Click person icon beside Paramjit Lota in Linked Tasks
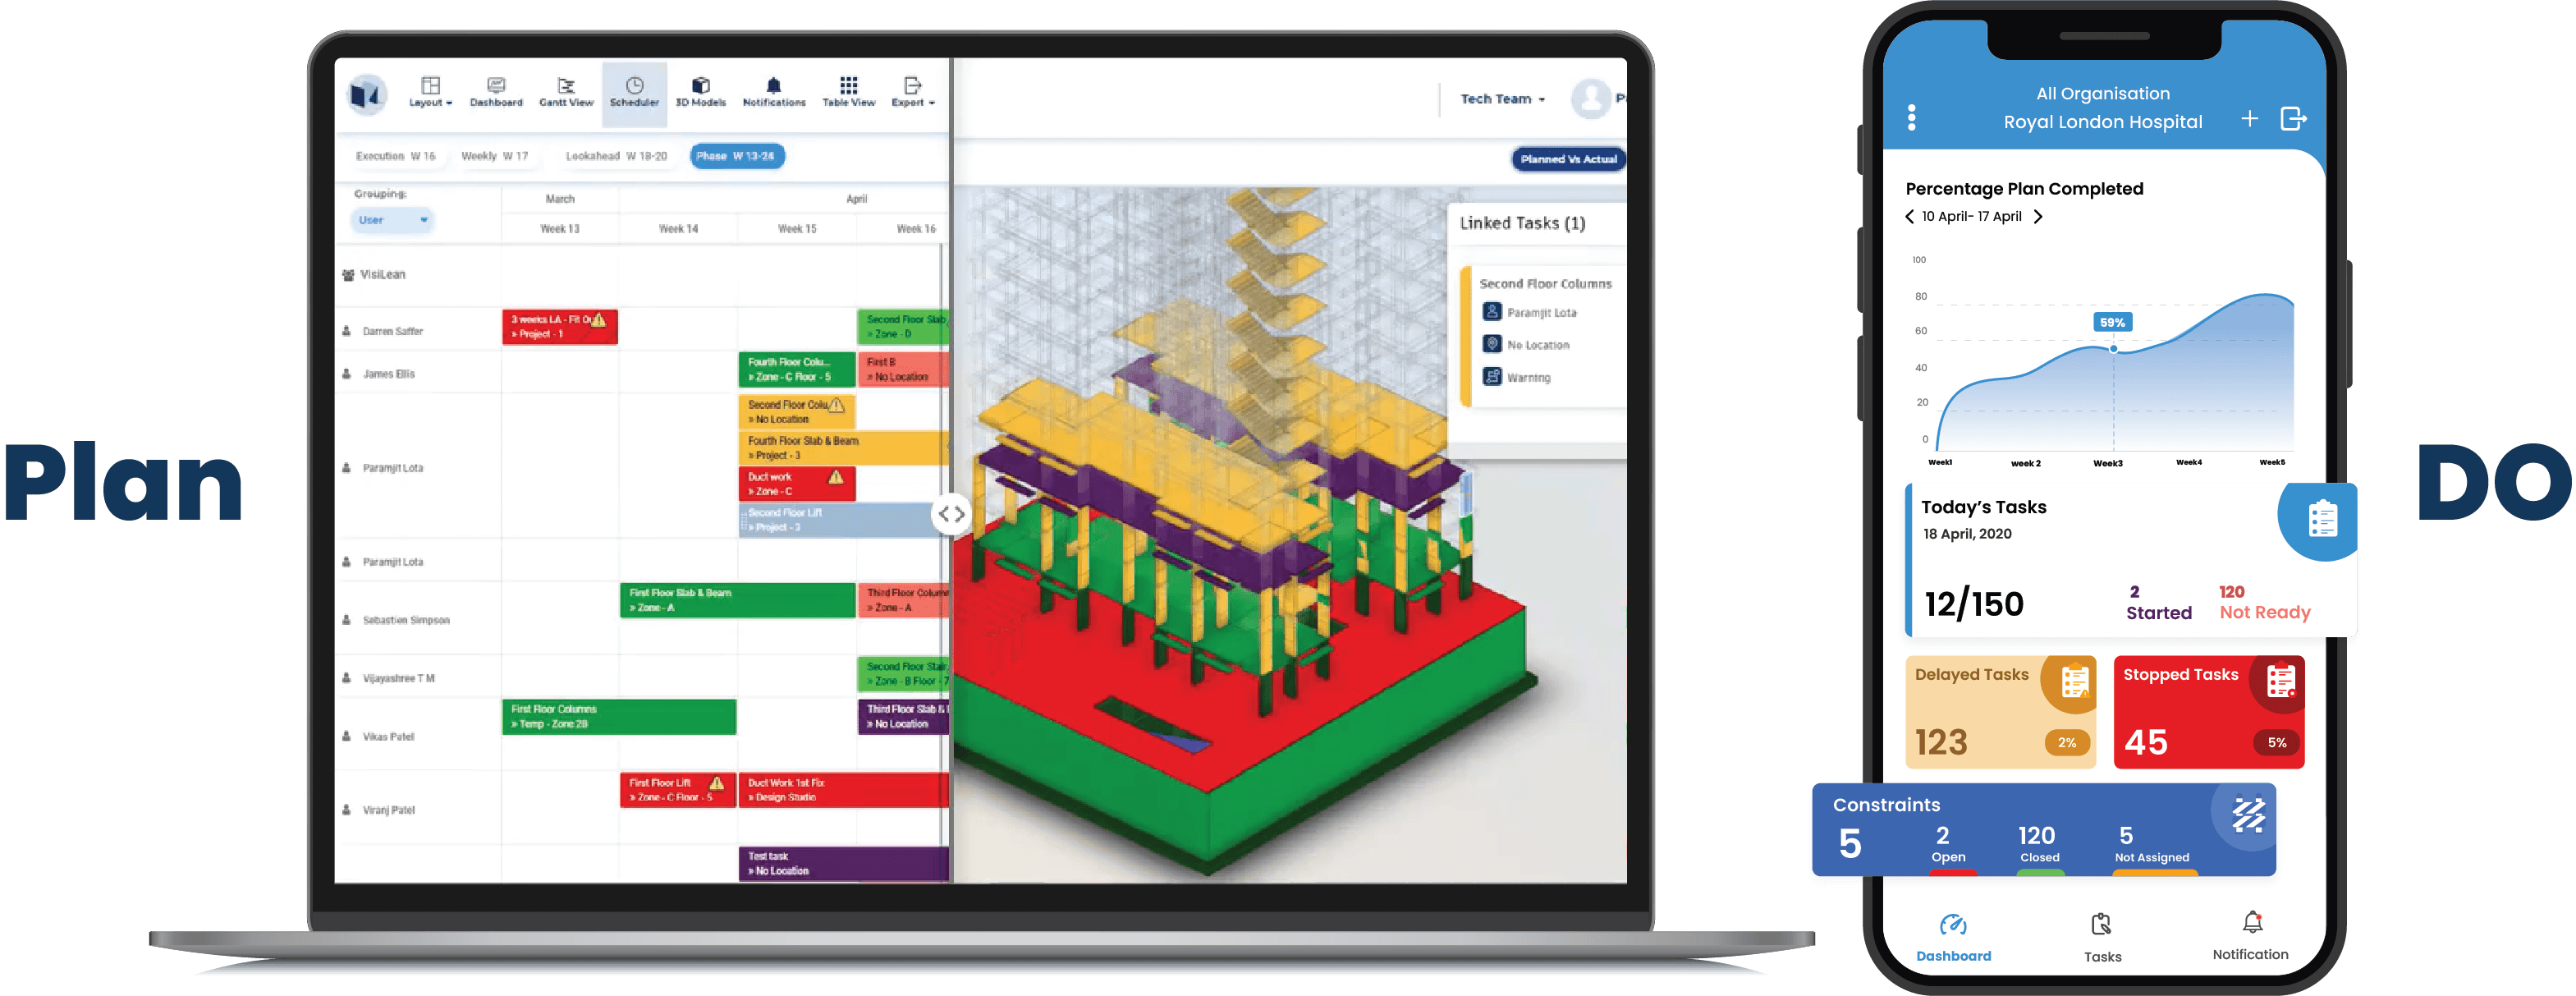2576x996 pixels. (x=1491, y=311)
